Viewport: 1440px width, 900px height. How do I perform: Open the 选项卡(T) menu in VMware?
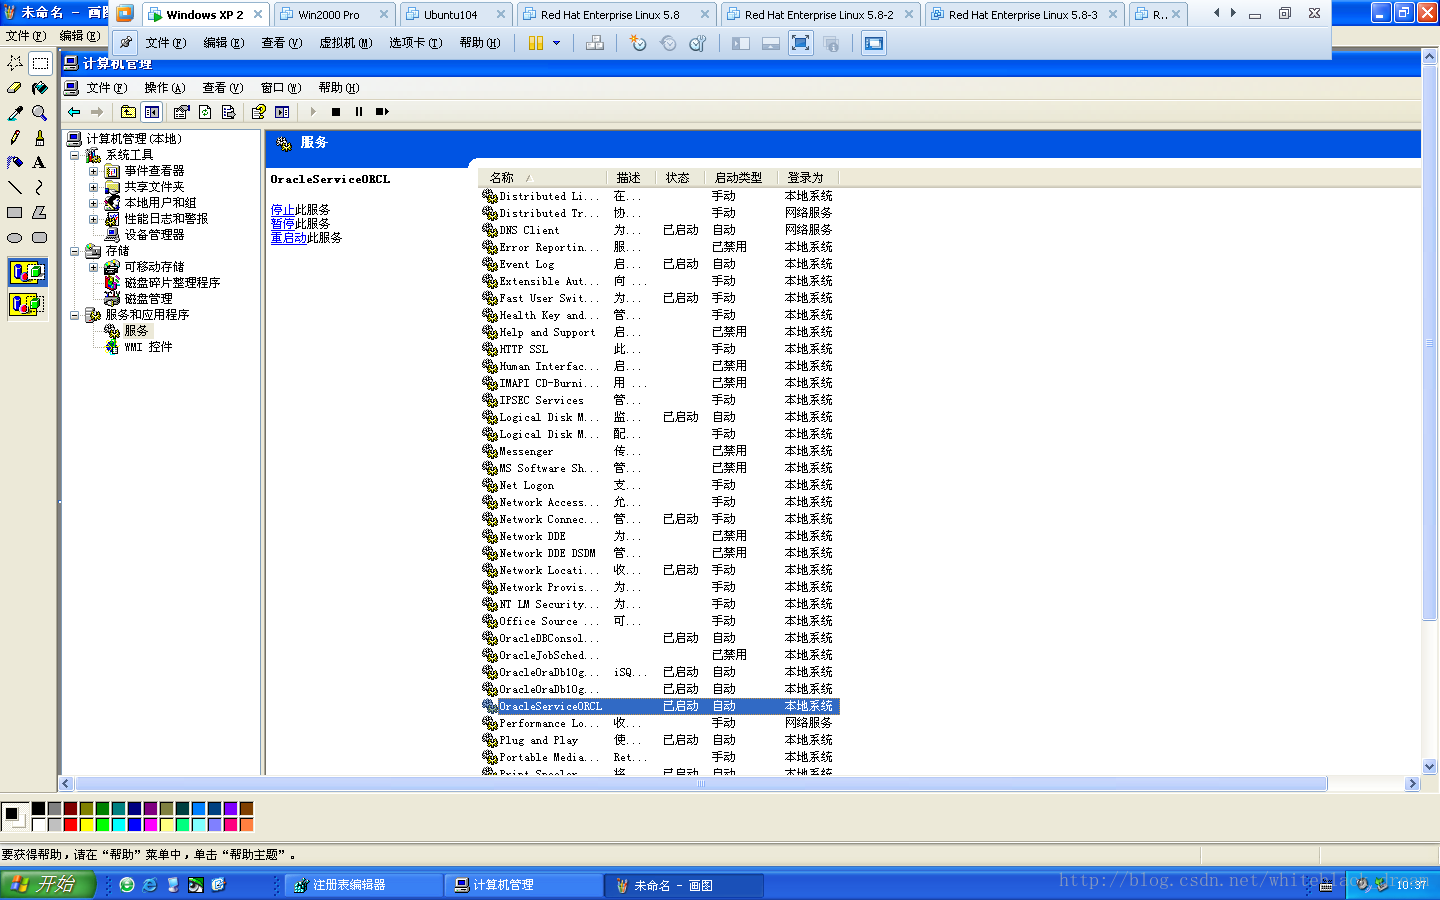click(415, 43)
